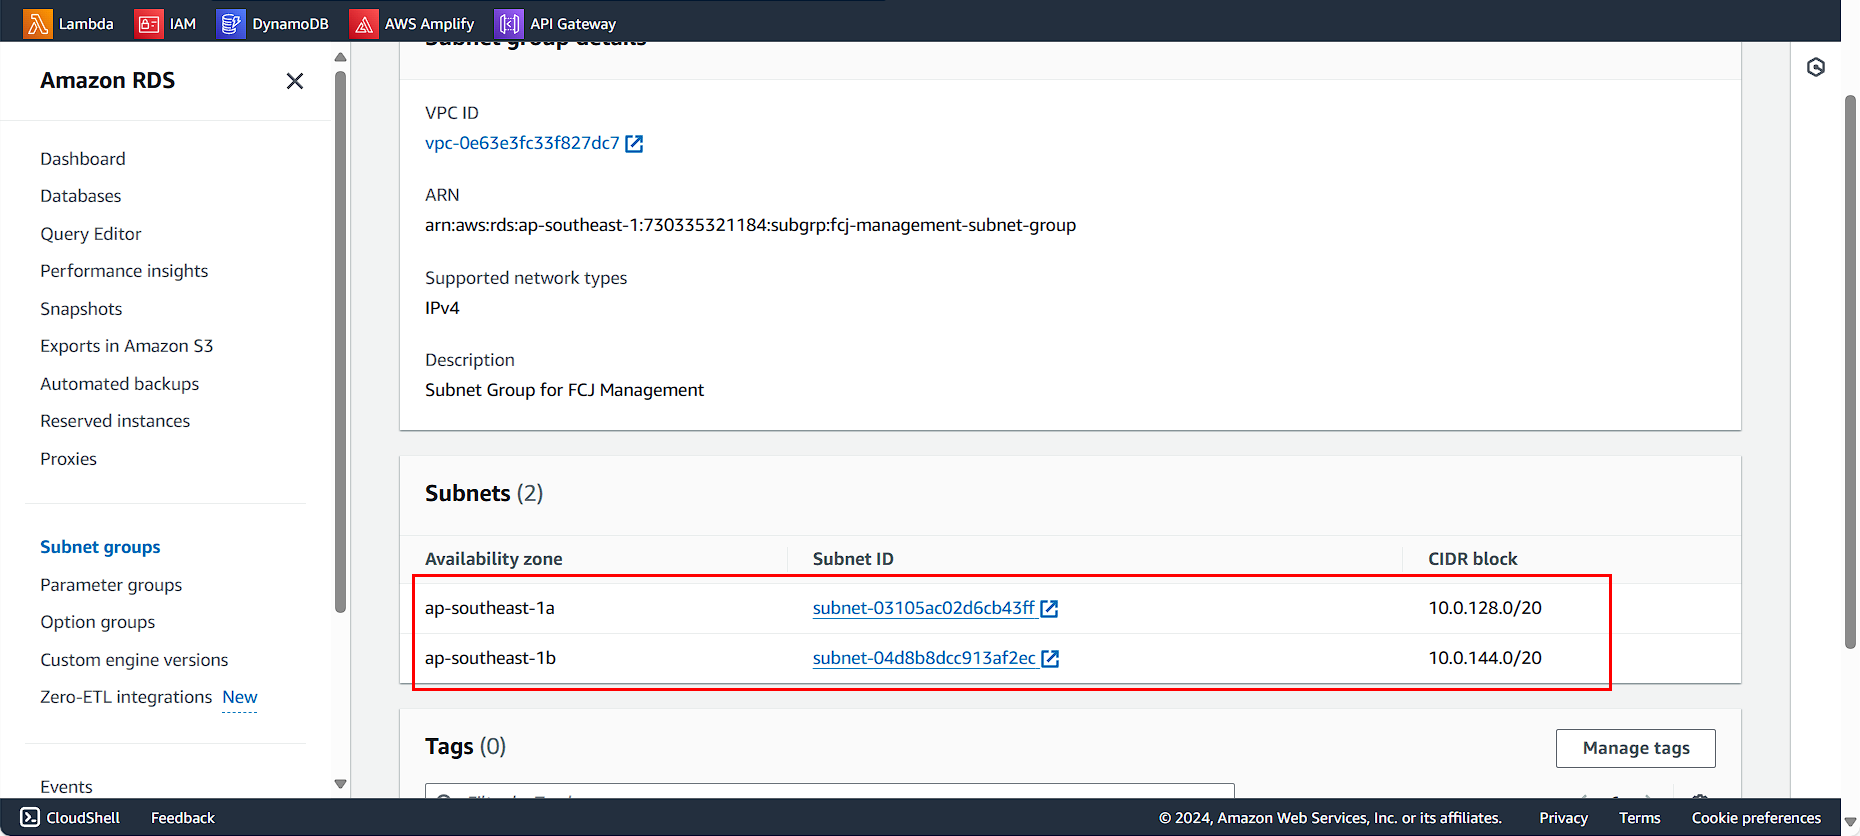1860x836 pixels.
Task: Open subnet-04d8b8dcc913af2ec link
Action: 924,657
